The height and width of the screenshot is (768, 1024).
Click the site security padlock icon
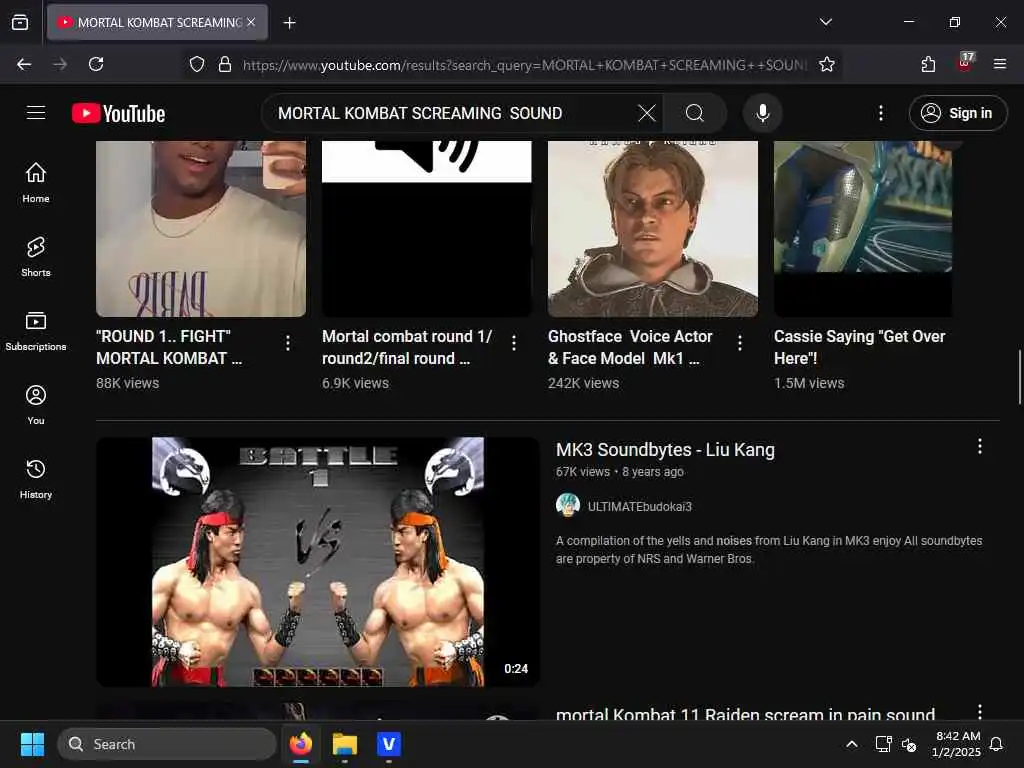click(x=225, y=64)
